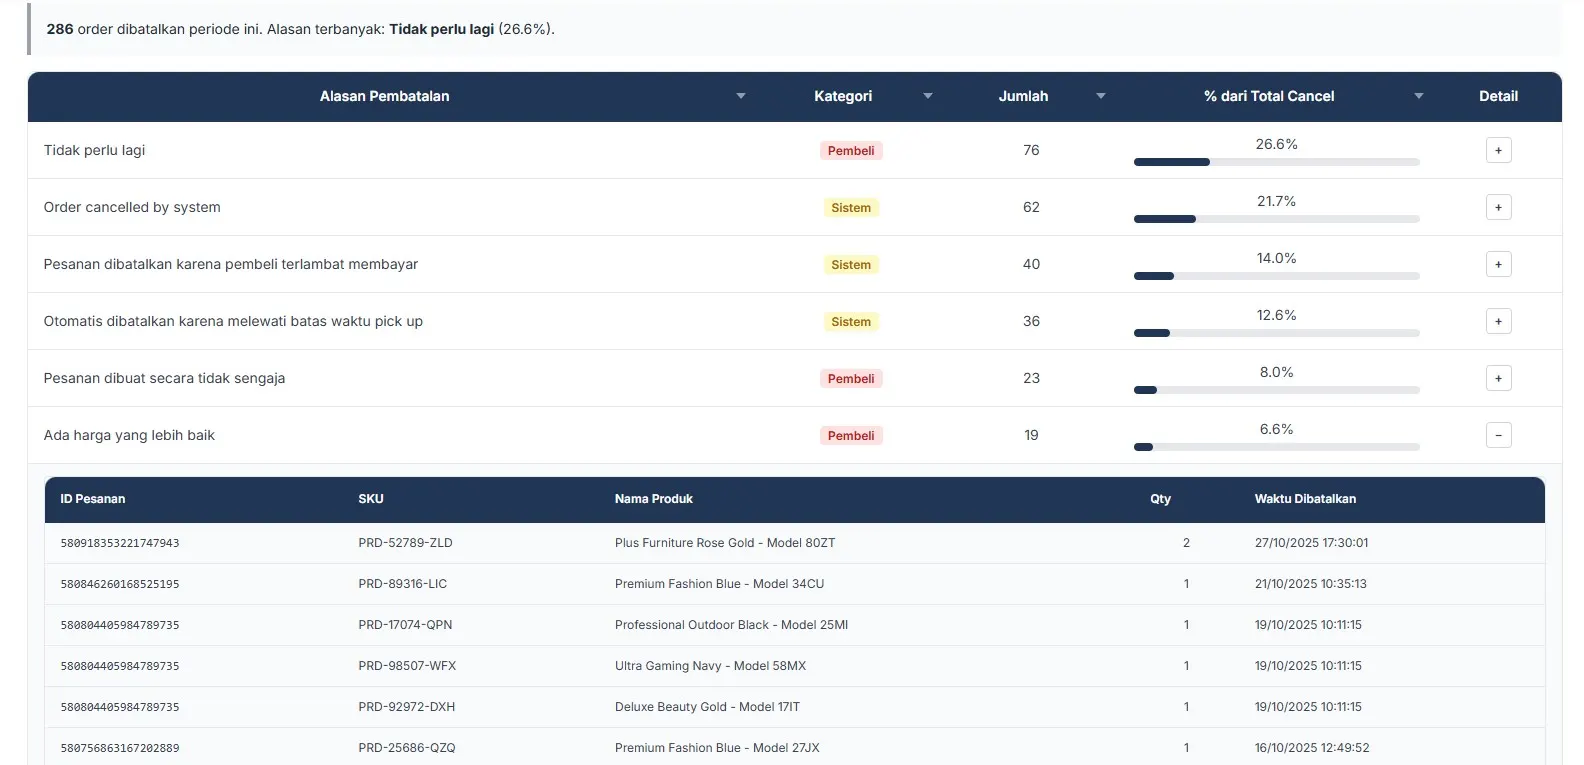
Task: Click timestamp 21/10/2025 10:35:13
Action: [1310, 584]
